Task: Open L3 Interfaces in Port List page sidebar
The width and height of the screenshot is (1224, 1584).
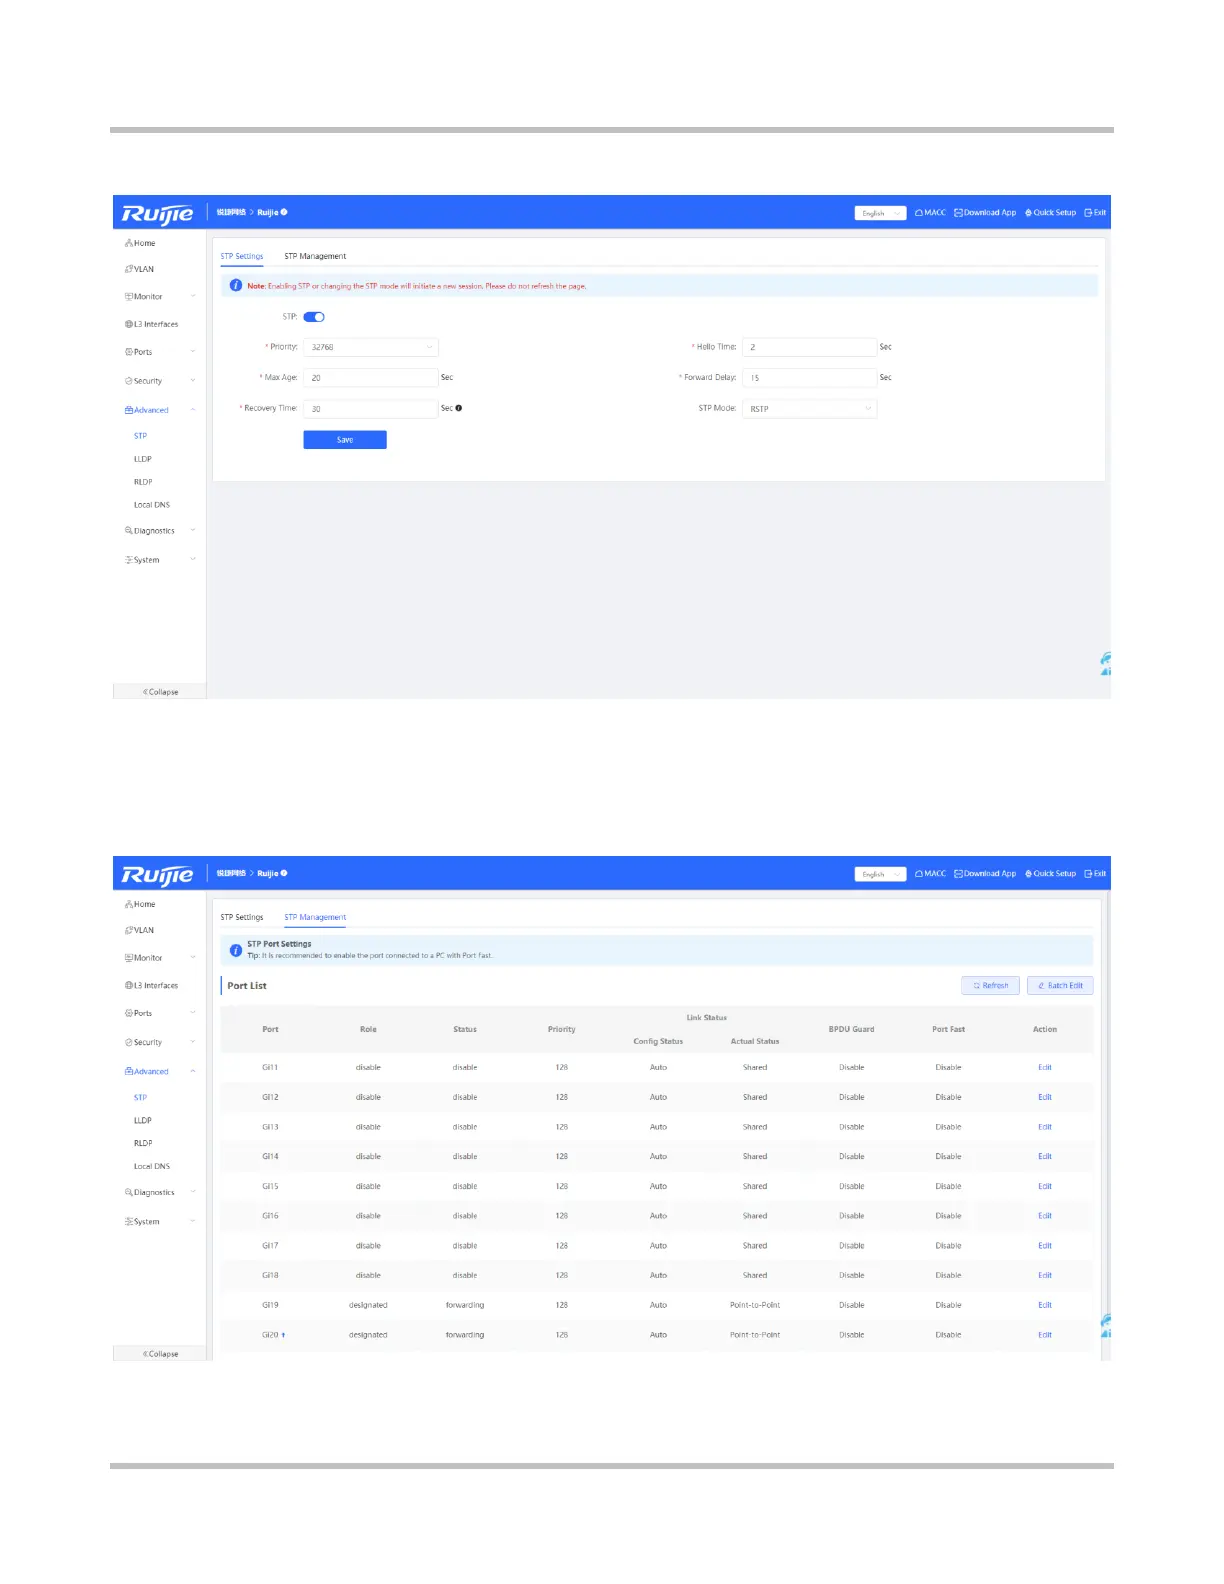Action: pos(152,985)
